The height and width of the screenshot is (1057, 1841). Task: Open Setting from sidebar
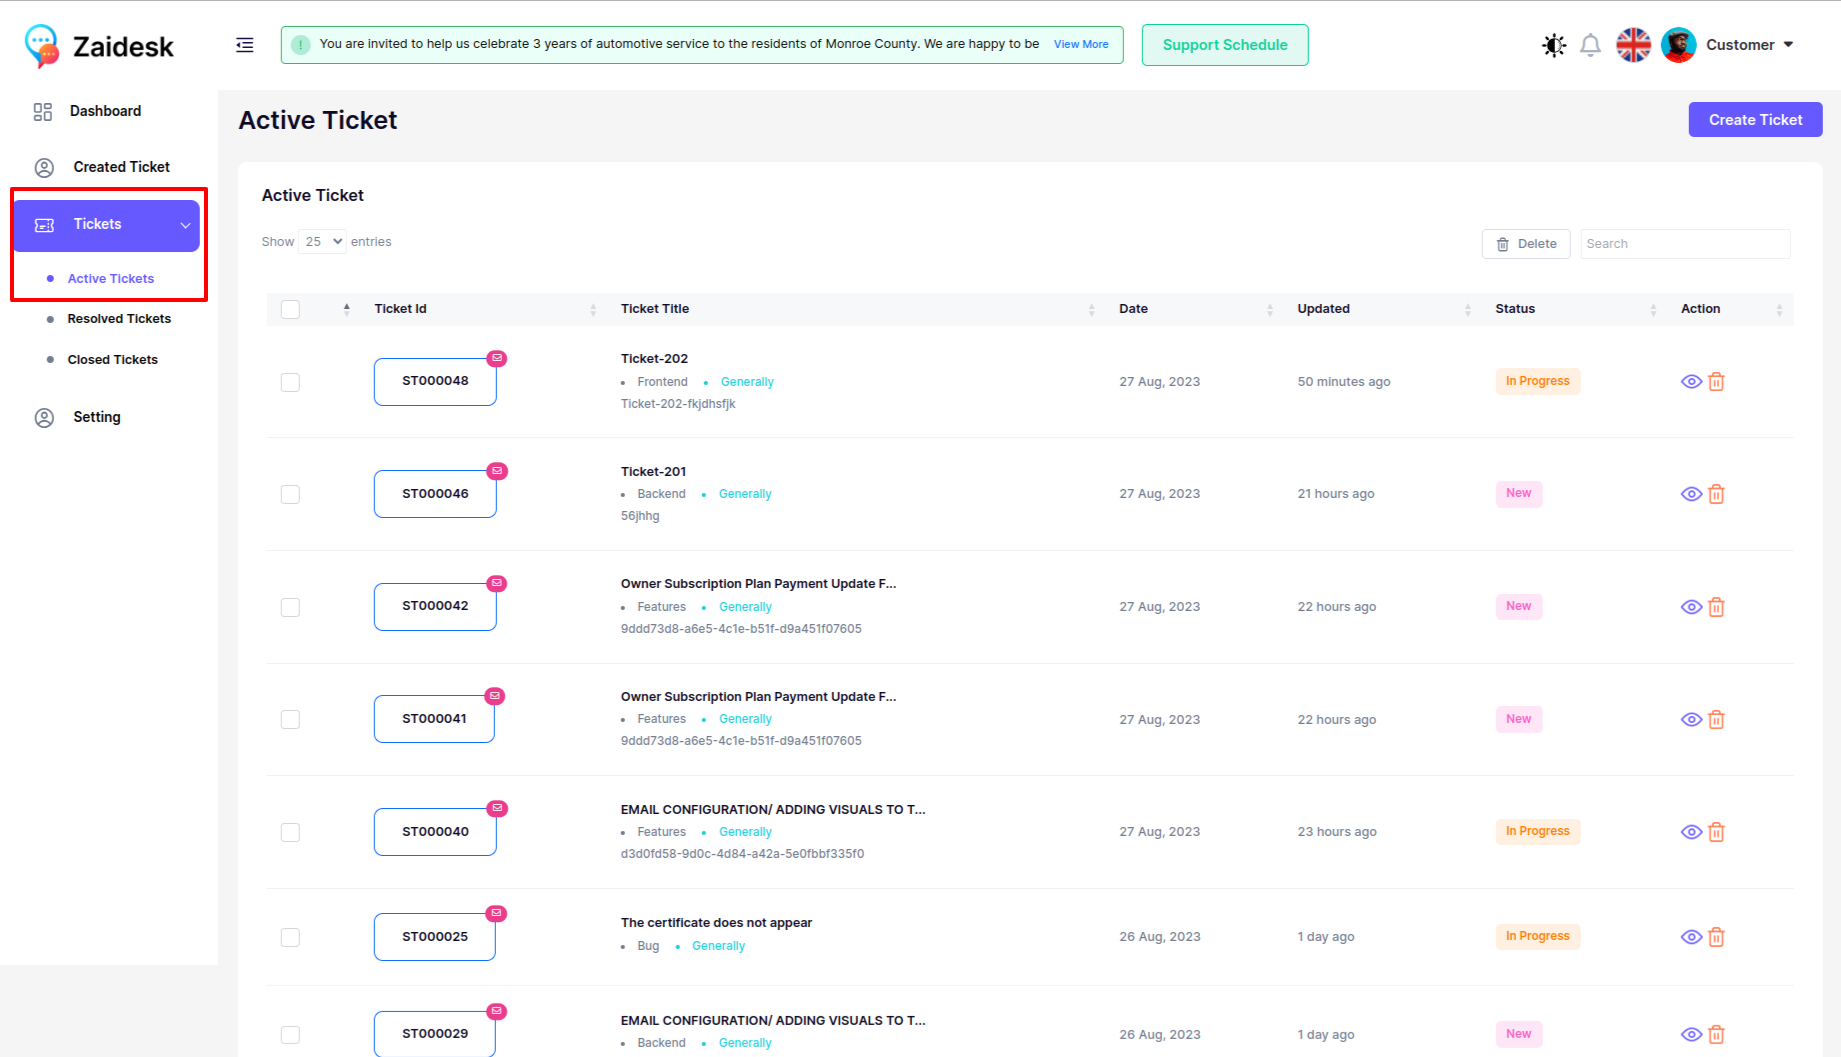click(96, 417)
